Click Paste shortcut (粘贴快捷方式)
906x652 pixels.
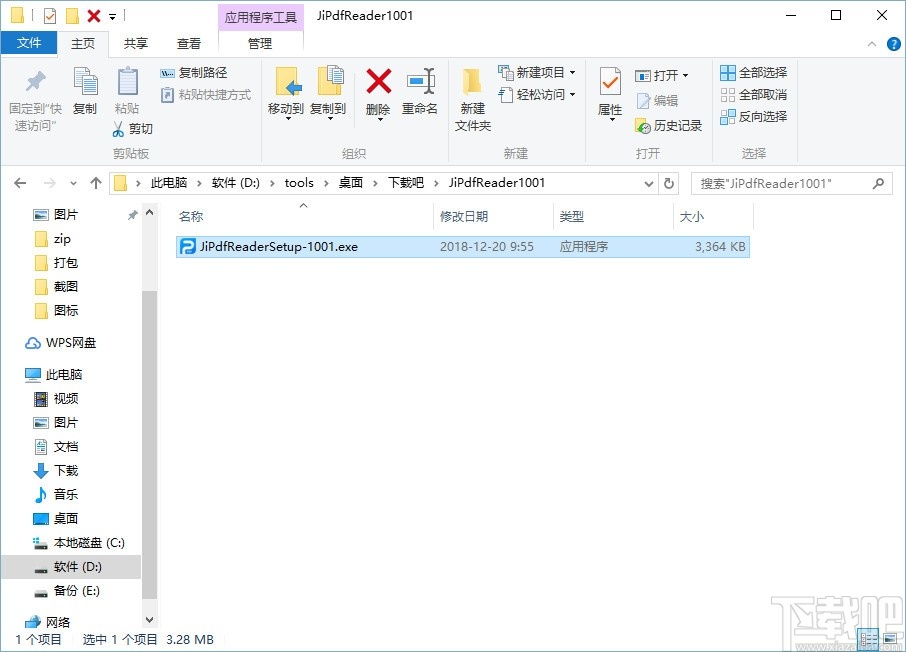(206, 95)
